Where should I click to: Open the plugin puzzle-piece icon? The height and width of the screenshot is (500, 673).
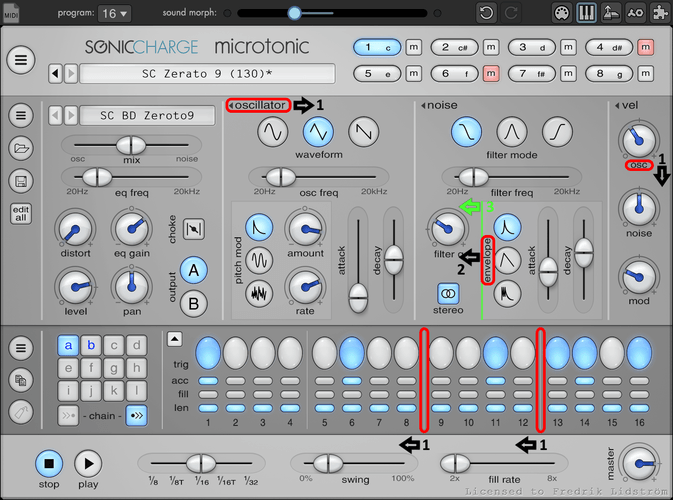660,13
